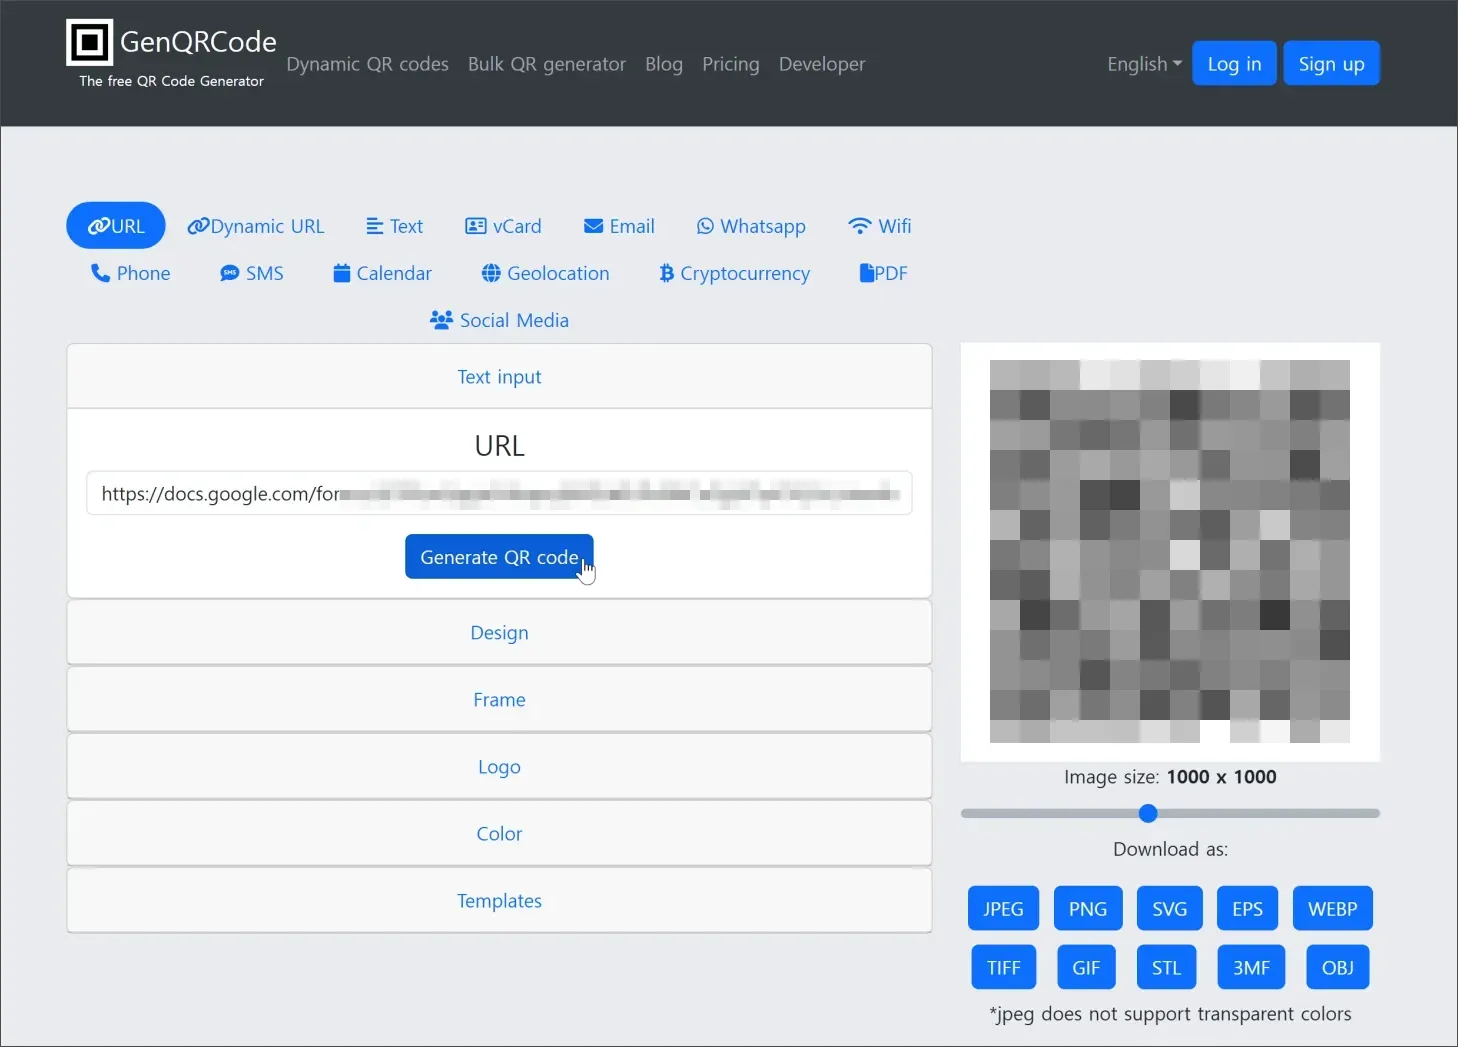
Task: Click the GenQRCode site title text
Action: pos(198,42)
